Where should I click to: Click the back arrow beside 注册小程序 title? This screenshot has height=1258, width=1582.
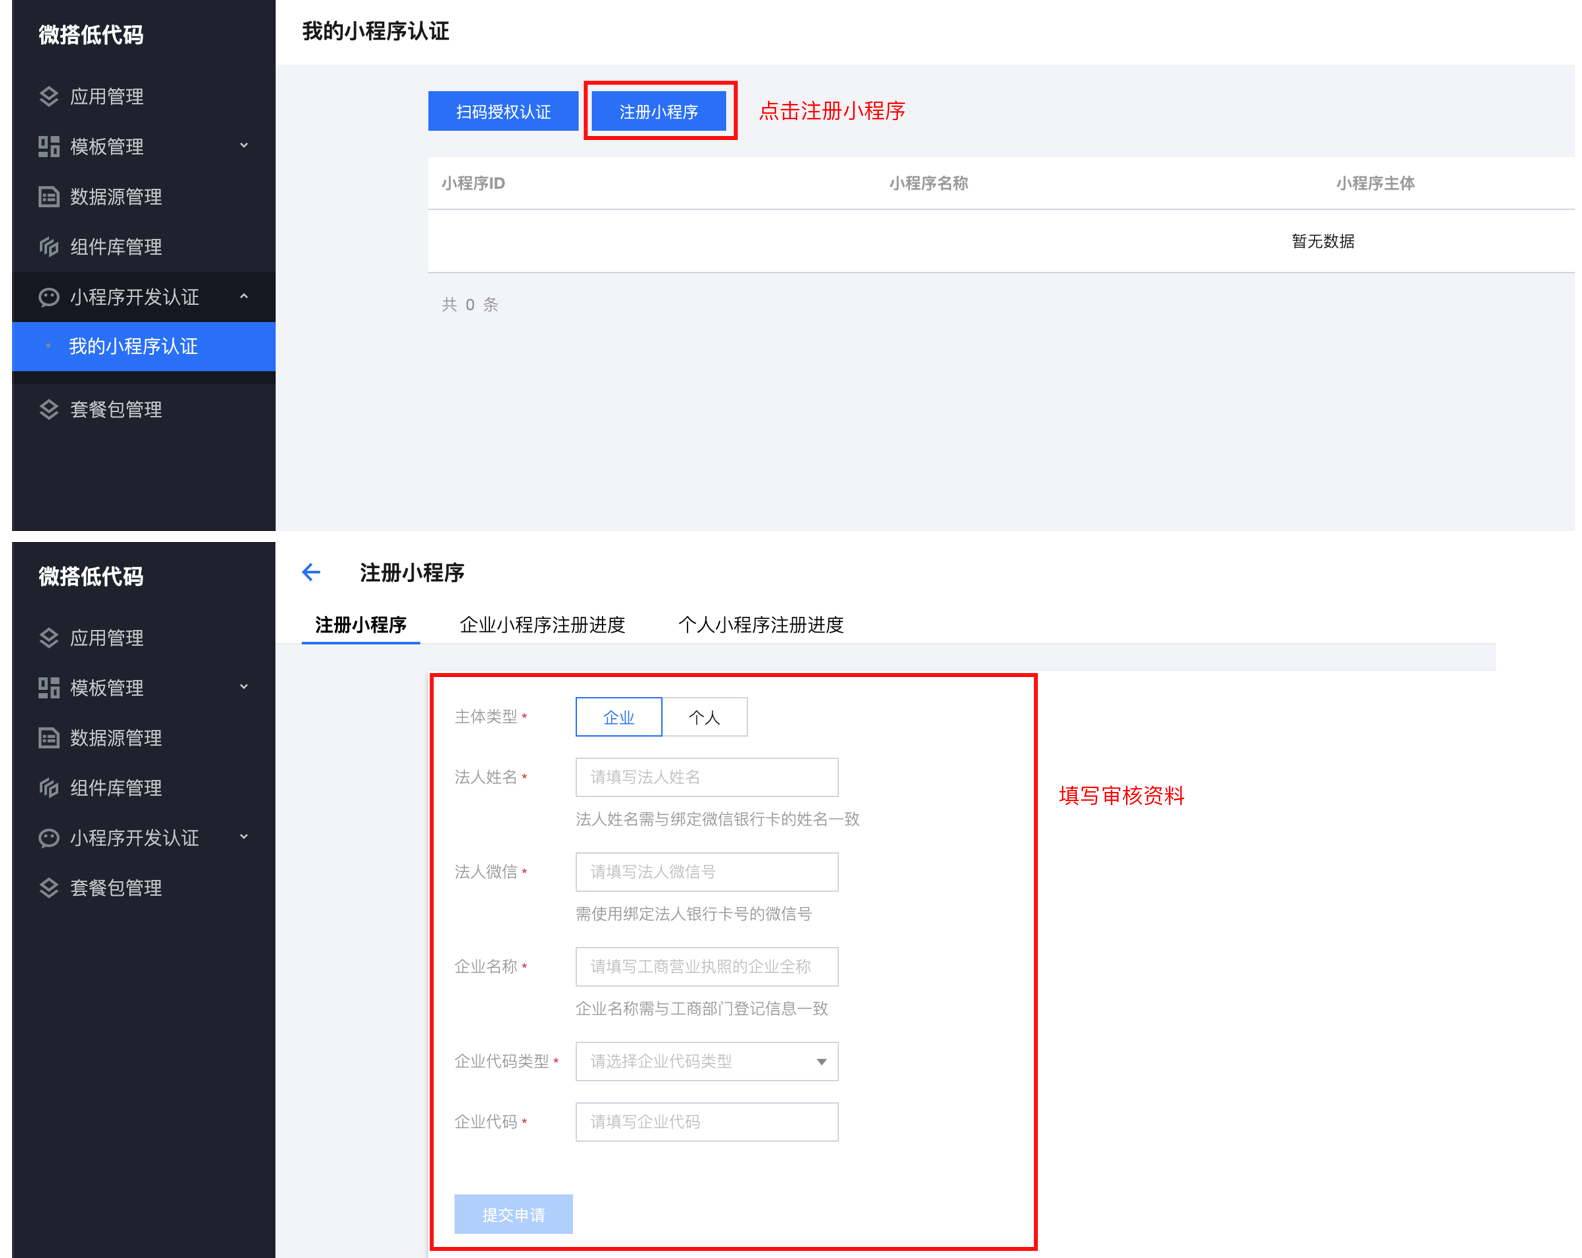coord(311,572)
